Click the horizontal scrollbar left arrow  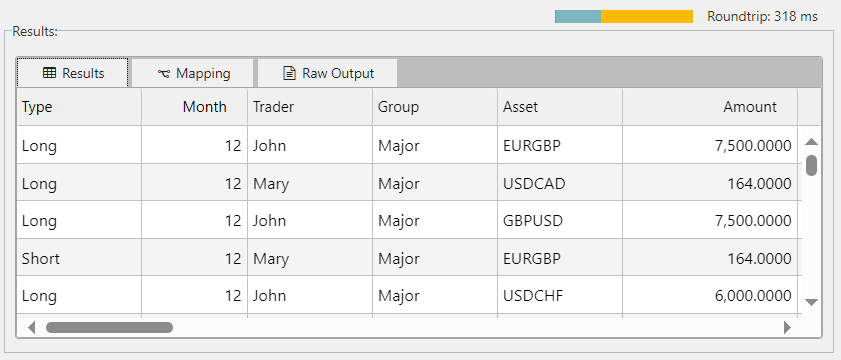coord(32,327)
